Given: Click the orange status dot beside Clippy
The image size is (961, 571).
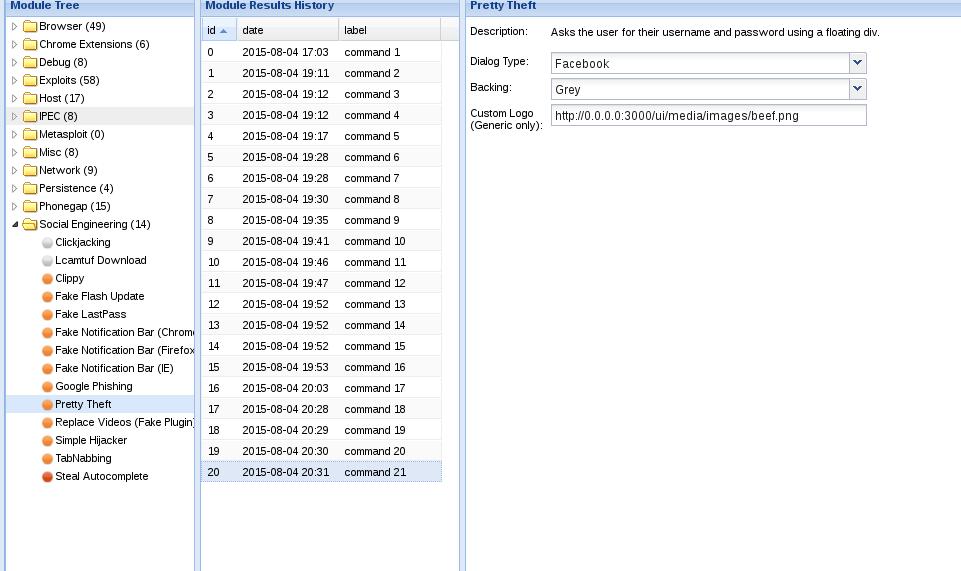Looking at the screenshot, I should (47, 279).
